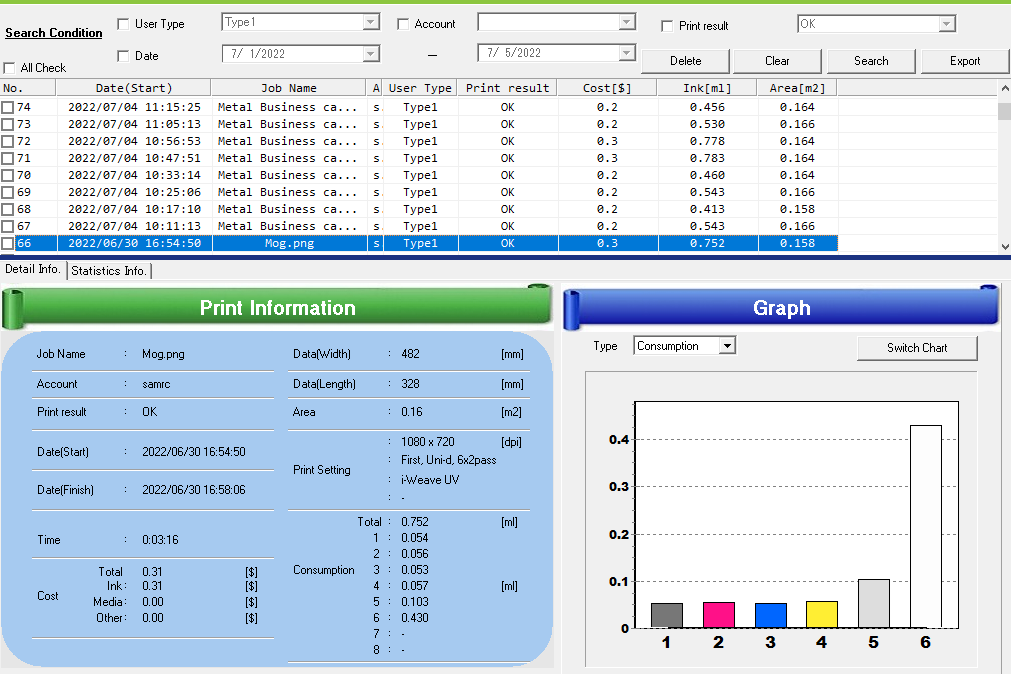The height and width of the screenshot is (674, 1011).
Task: Click the blue bar for ink 3
Action: point(771,615)
